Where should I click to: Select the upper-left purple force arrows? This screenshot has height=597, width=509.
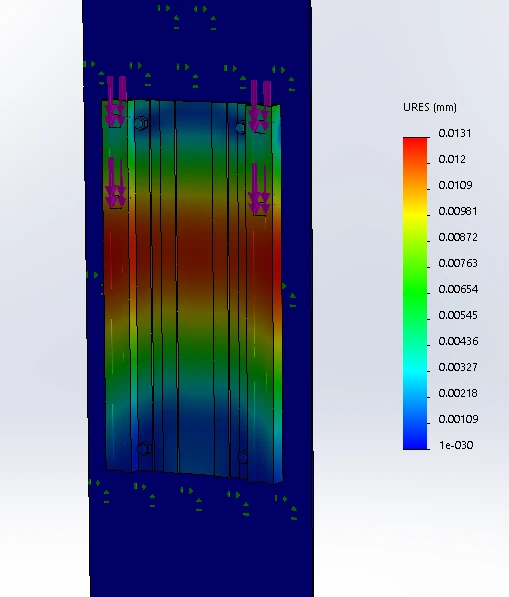pyautogui.click(x=115, y=101)
